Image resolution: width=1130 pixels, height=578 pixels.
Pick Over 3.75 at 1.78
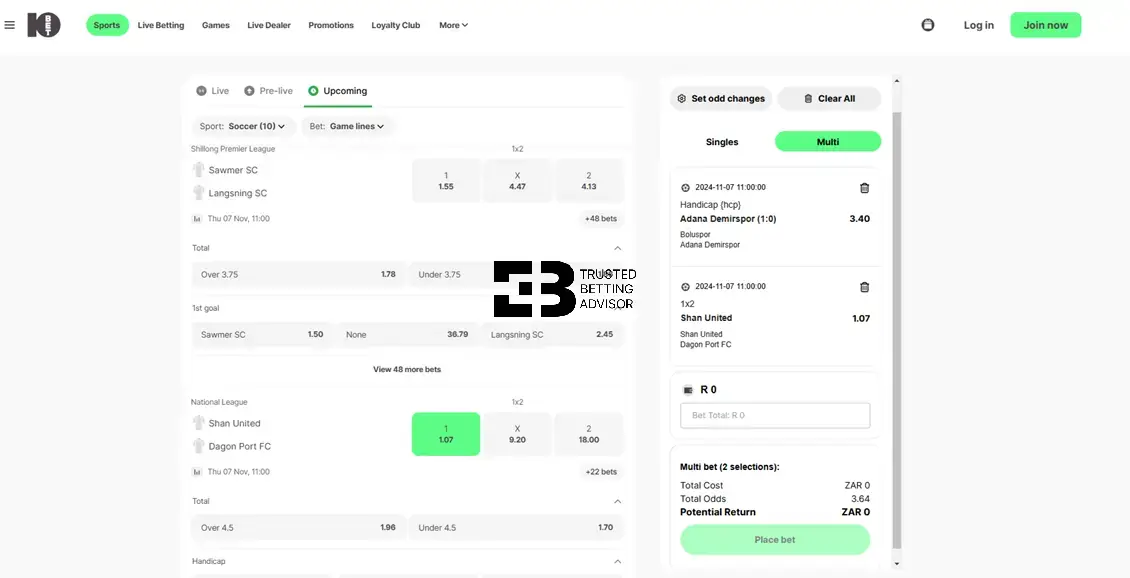click(298, 275)
